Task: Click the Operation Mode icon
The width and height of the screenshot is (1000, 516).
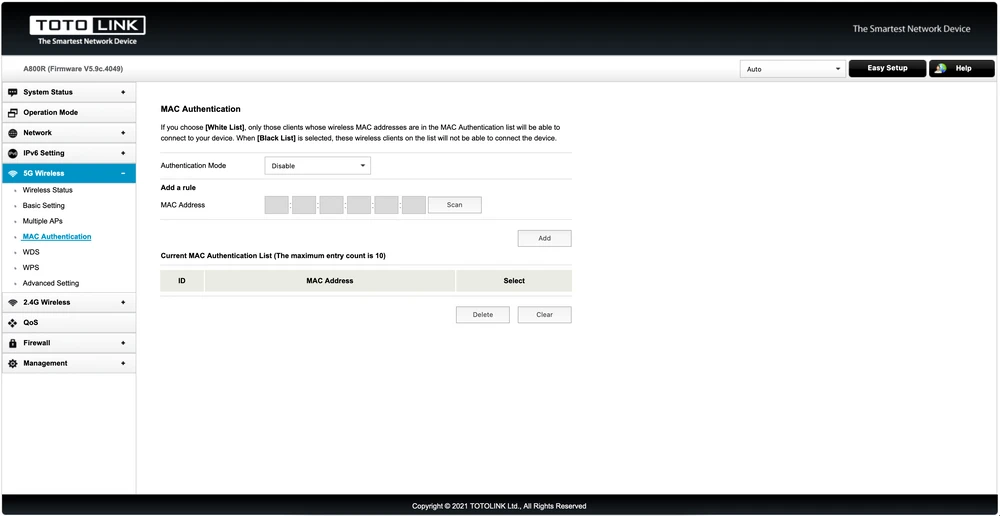Action: click(x=13, y=113)
